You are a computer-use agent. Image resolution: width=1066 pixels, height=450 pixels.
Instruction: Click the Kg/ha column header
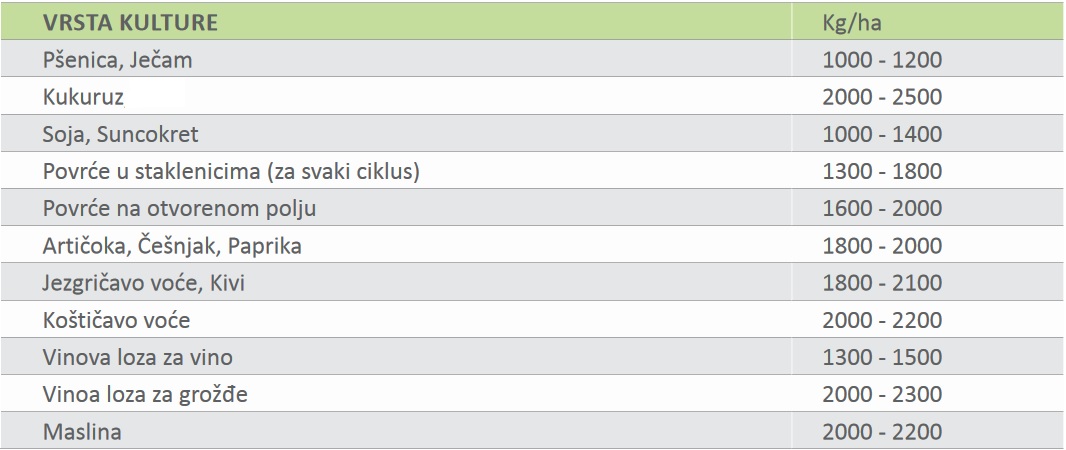pos(852,23)
